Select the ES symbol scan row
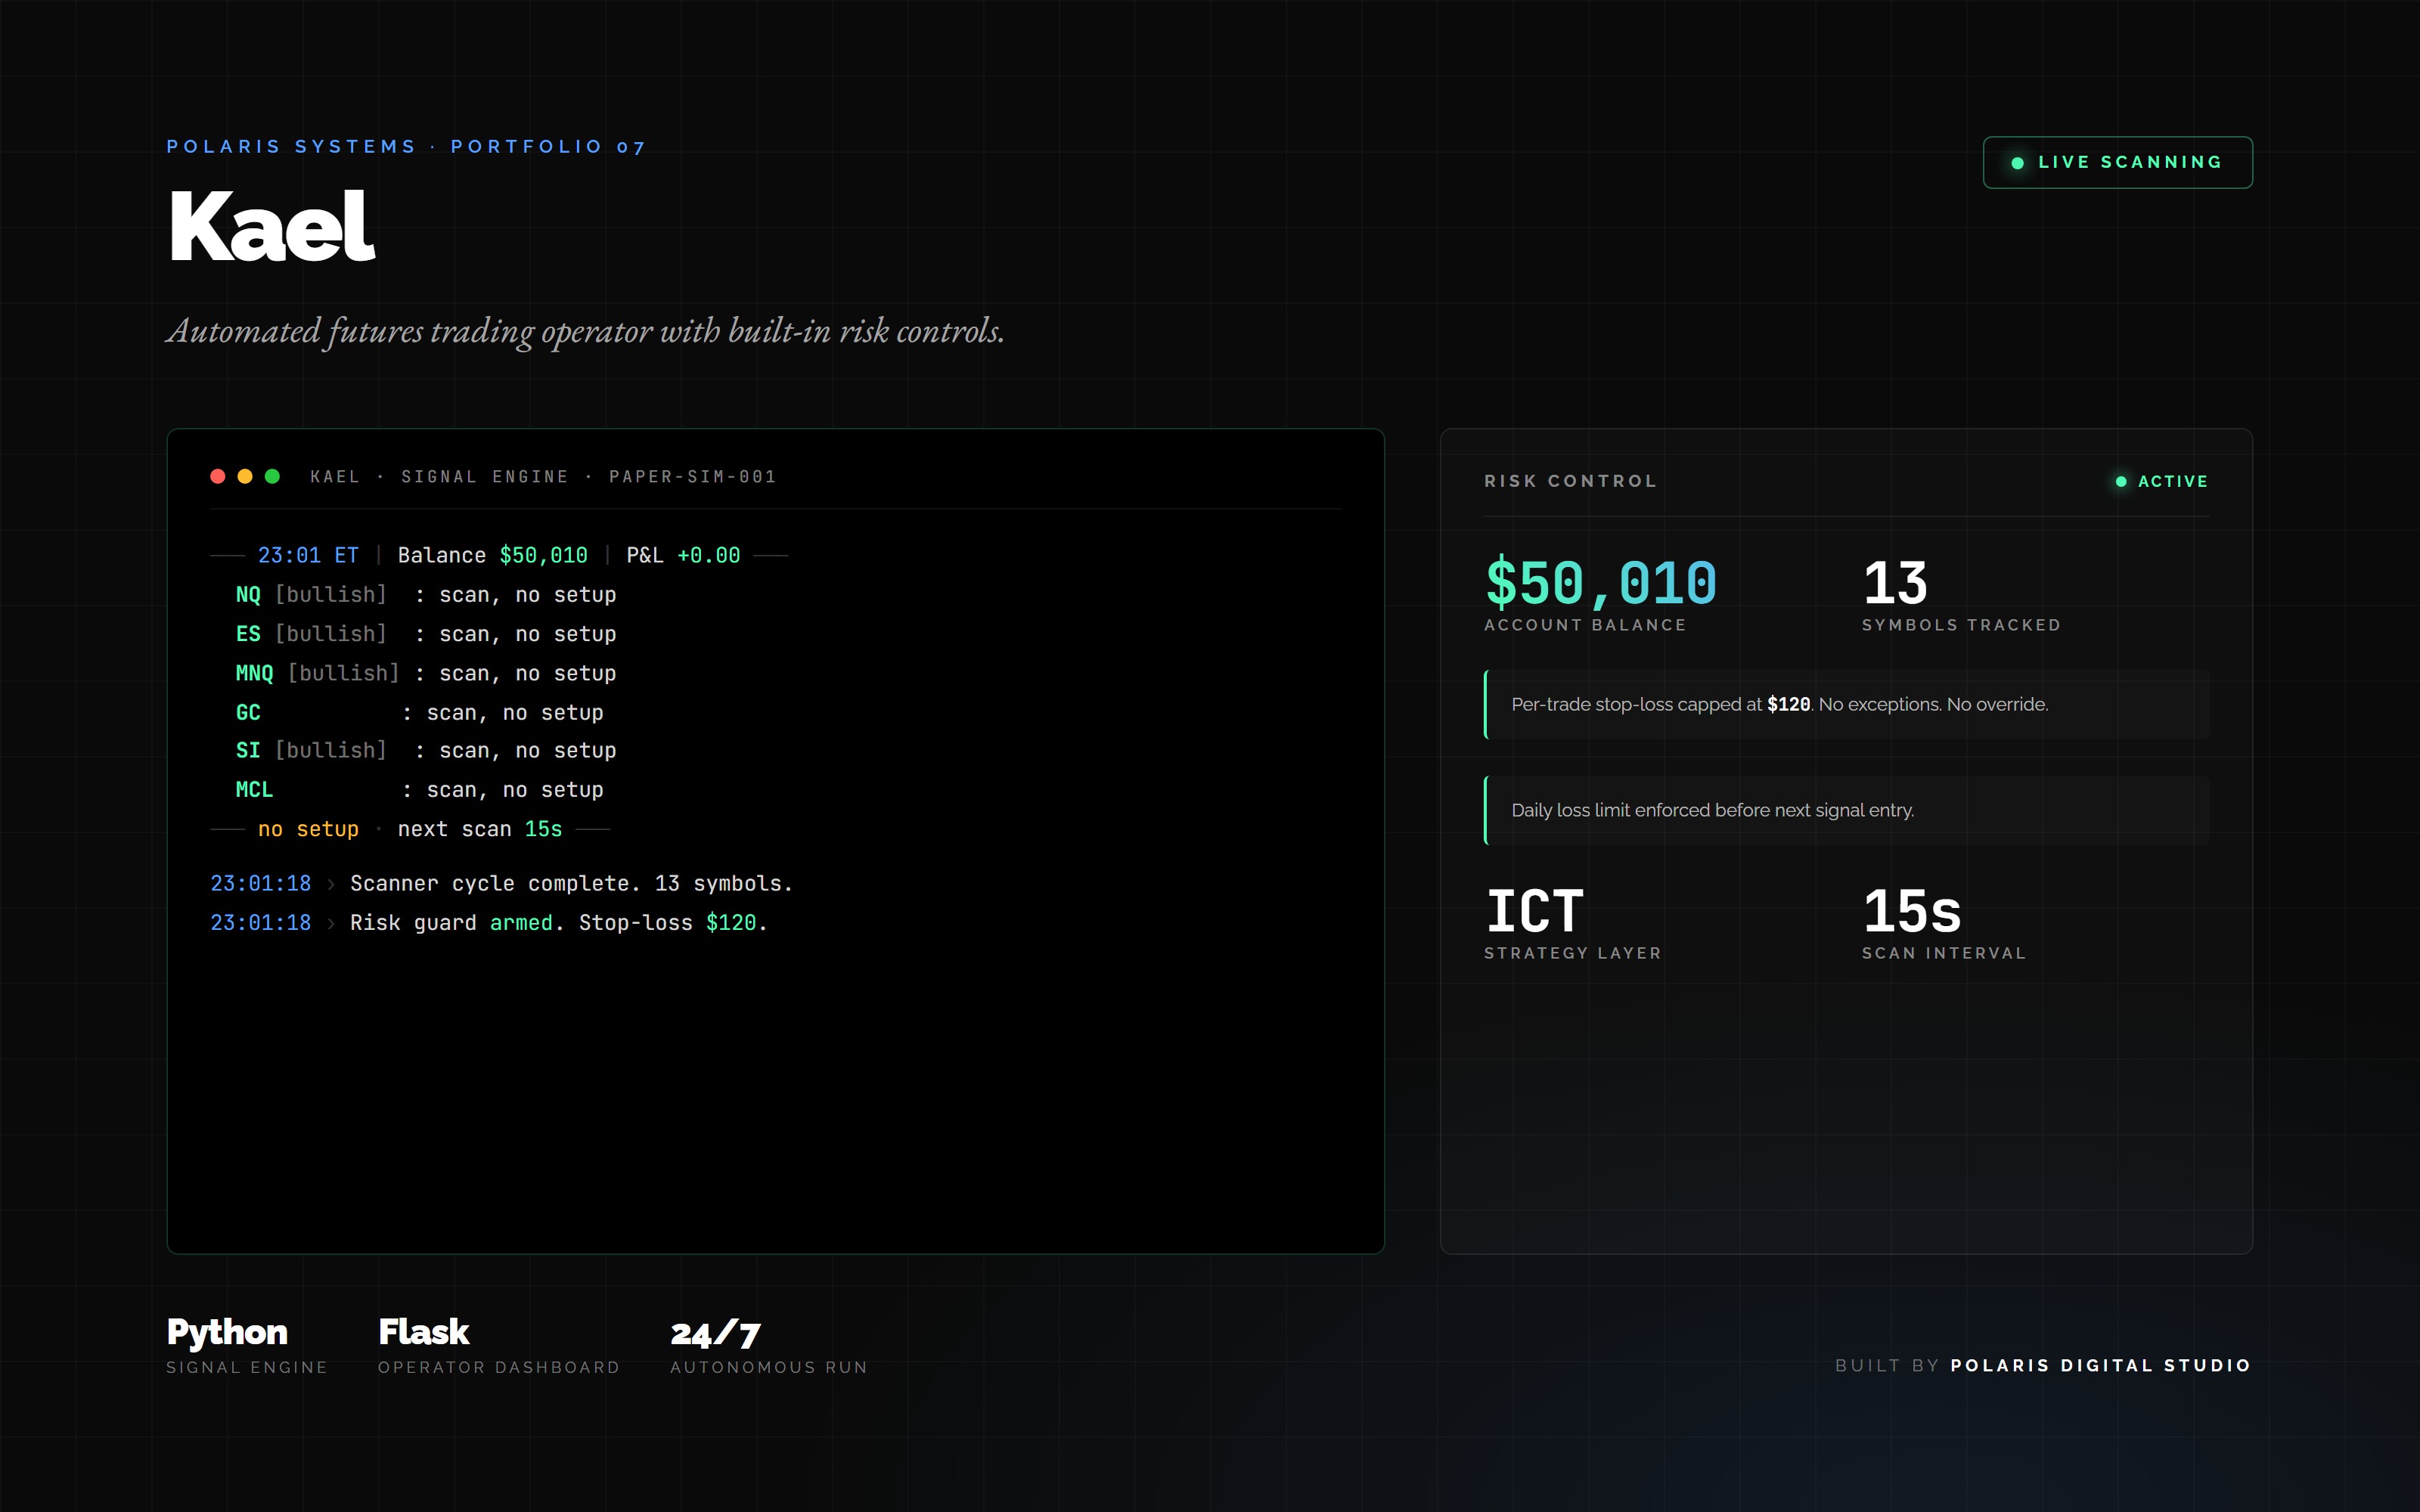The image size is (2420, 1512). coord(426,634)
